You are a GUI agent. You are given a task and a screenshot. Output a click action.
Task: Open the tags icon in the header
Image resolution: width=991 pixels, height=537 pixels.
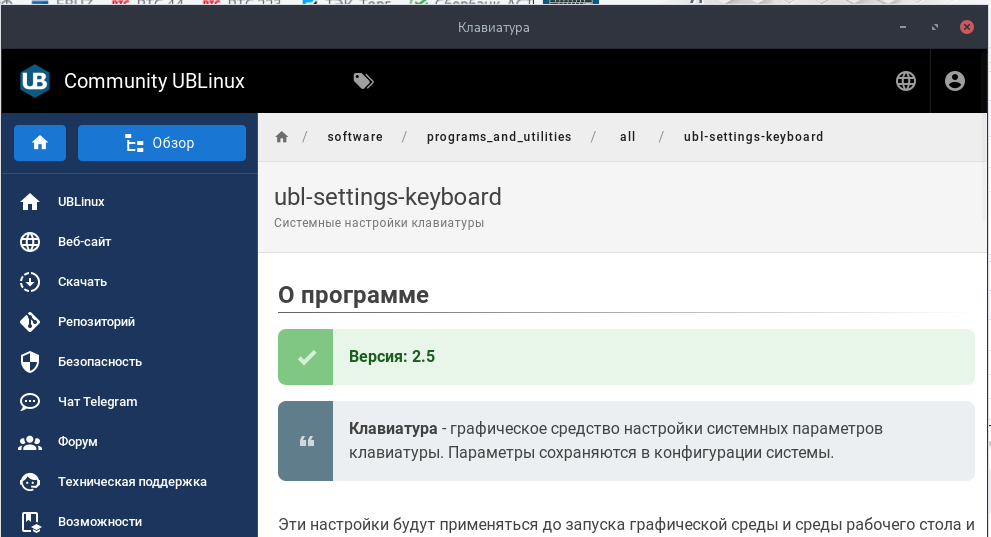pos(364,81)
